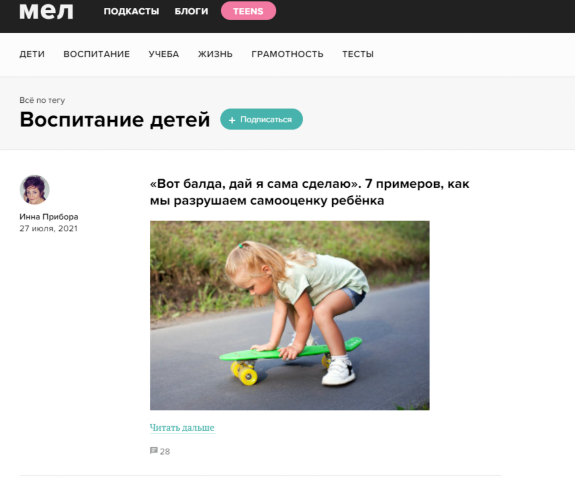Go to the Грамотность category
Viewport: 575px width, 479px height.
point(287,54)
